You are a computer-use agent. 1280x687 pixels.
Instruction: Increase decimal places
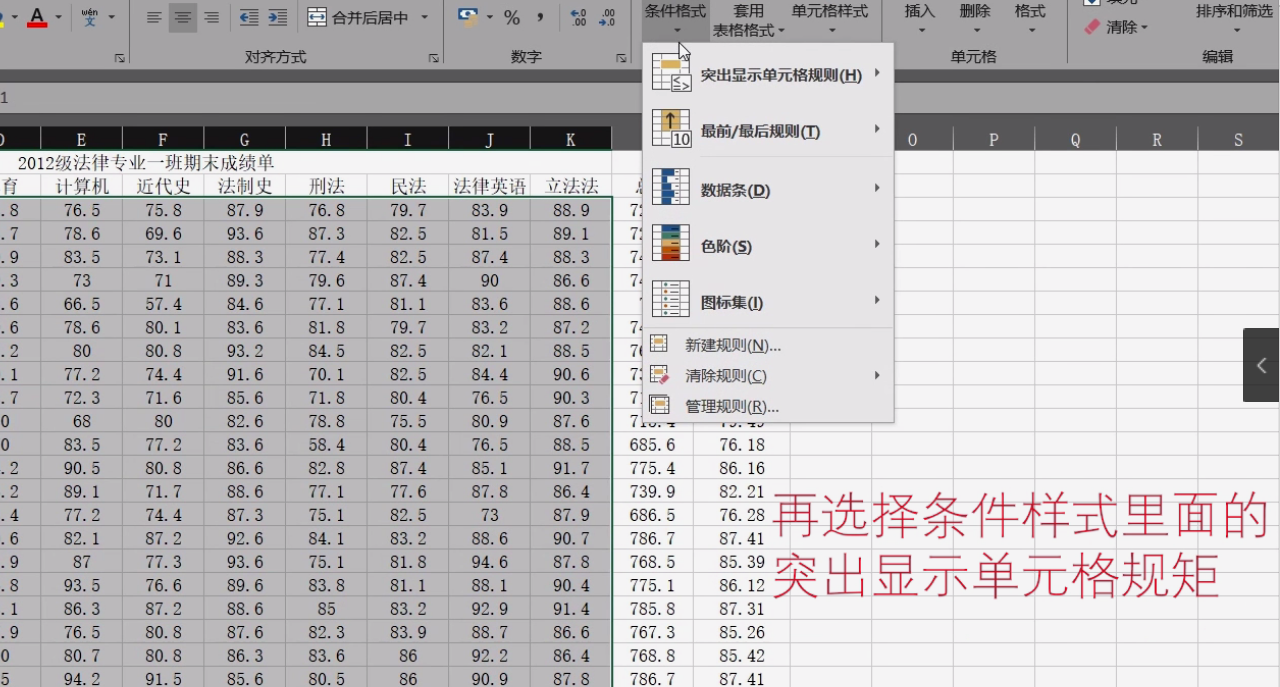tap(579, 18)
